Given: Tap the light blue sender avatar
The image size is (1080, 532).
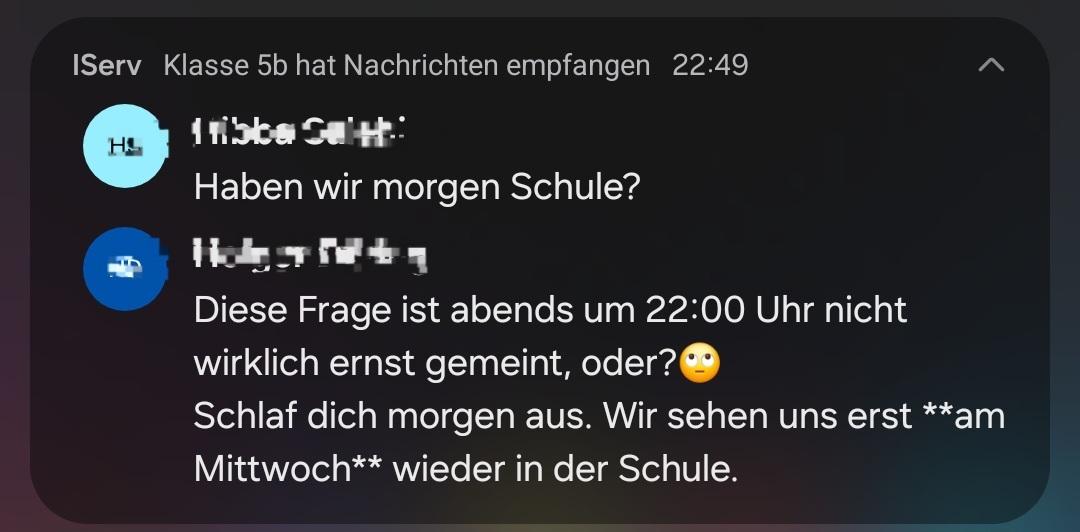Looking at the screenshot, I should click(x=125, y=145).
